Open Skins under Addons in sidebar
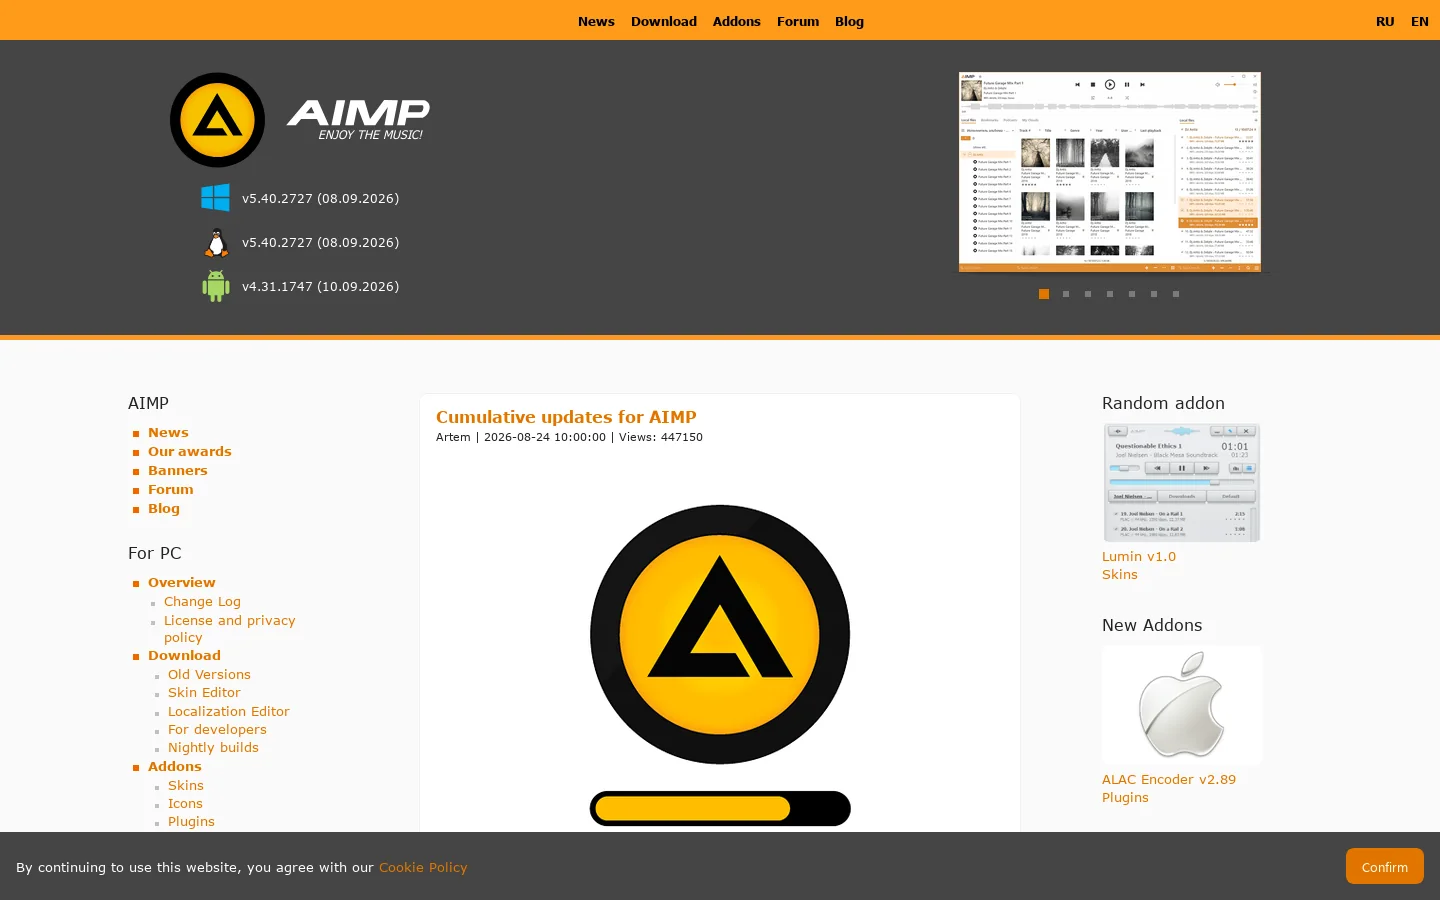The width and height of the screenshot is (1440, 900). 186,785
